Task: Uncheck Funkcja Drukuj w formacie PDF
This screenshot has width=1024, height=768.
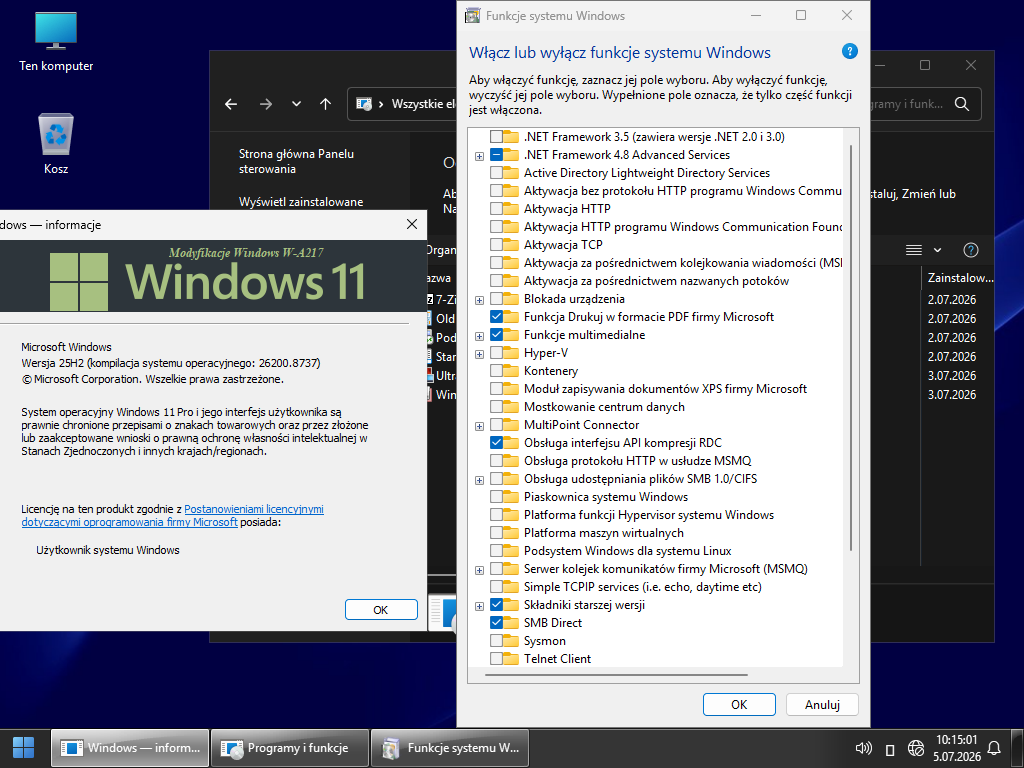Action: pos(496,317)
